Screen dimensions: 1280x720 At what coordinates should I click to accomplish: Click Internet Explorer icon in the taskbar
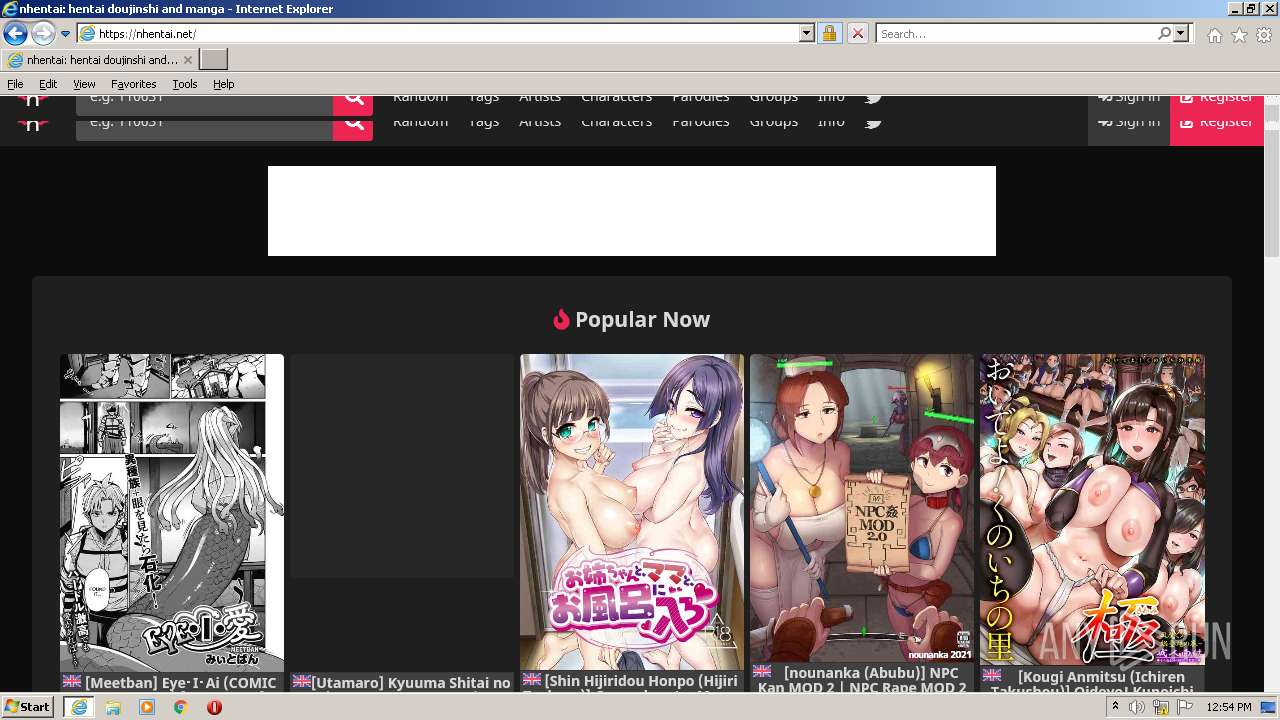click(x=79, y=707)
